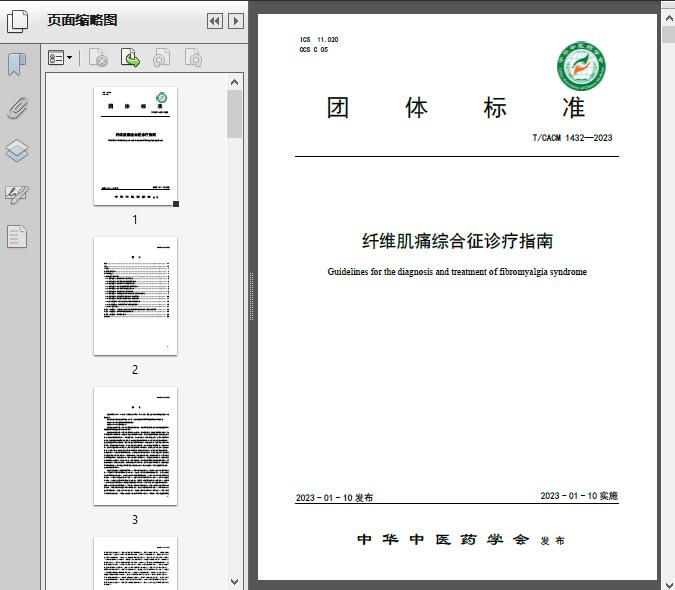The width and height of the screenshot is (675, 590).
Task: Click the page number label 1
Action: pos(135,219)
